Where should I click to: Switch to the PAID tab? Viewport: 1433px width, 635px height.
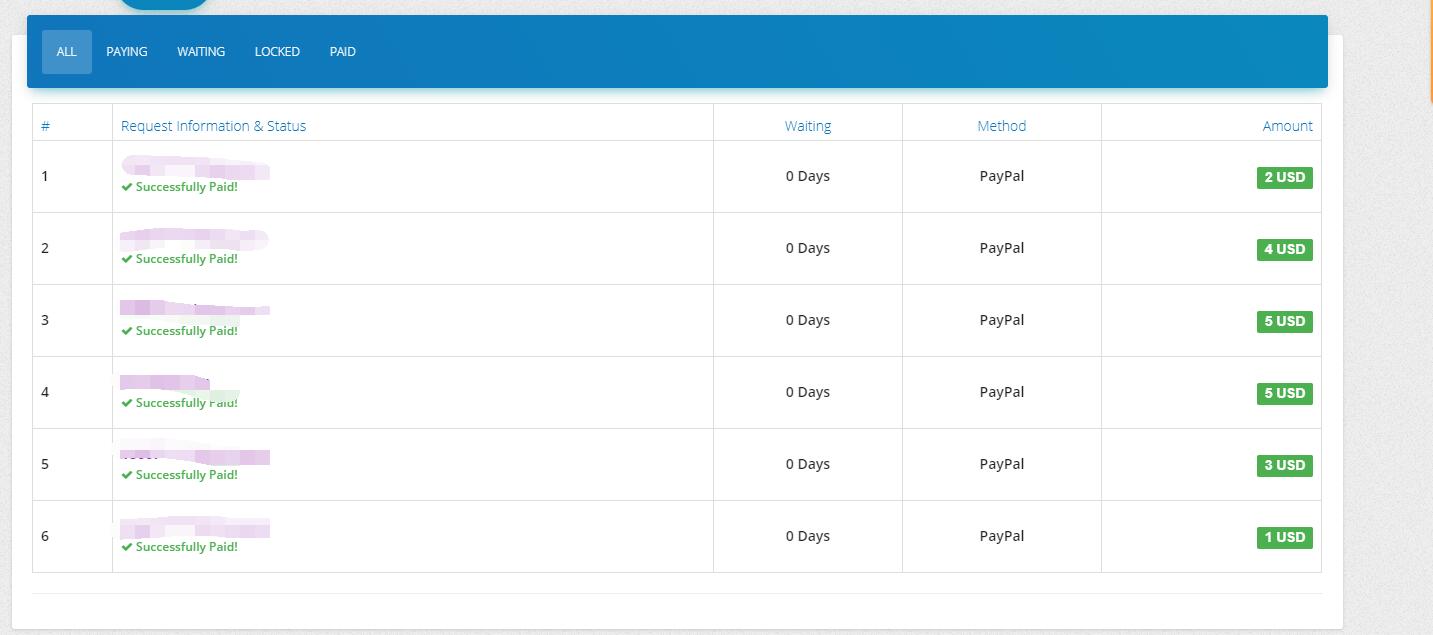point(342,52)
